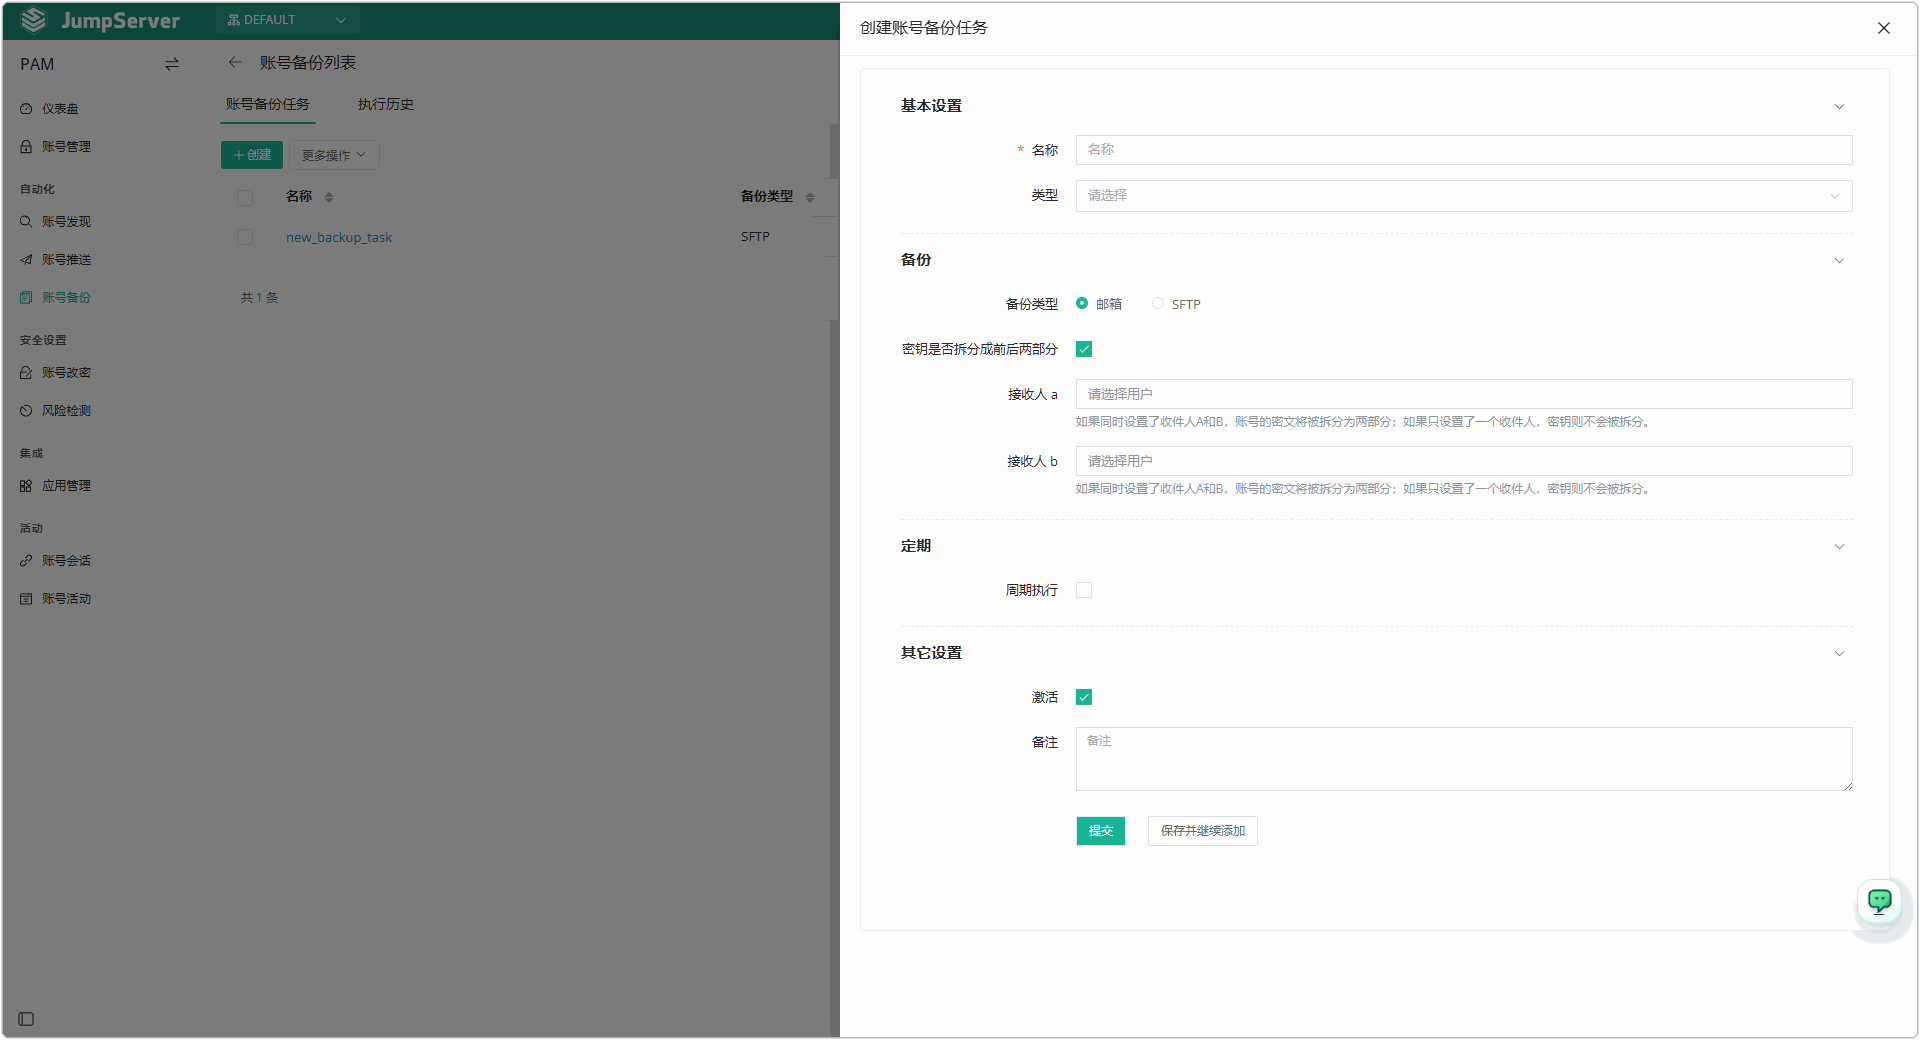
Task: Switch to the 账号备份任务 tab
Action: [267, 104]
